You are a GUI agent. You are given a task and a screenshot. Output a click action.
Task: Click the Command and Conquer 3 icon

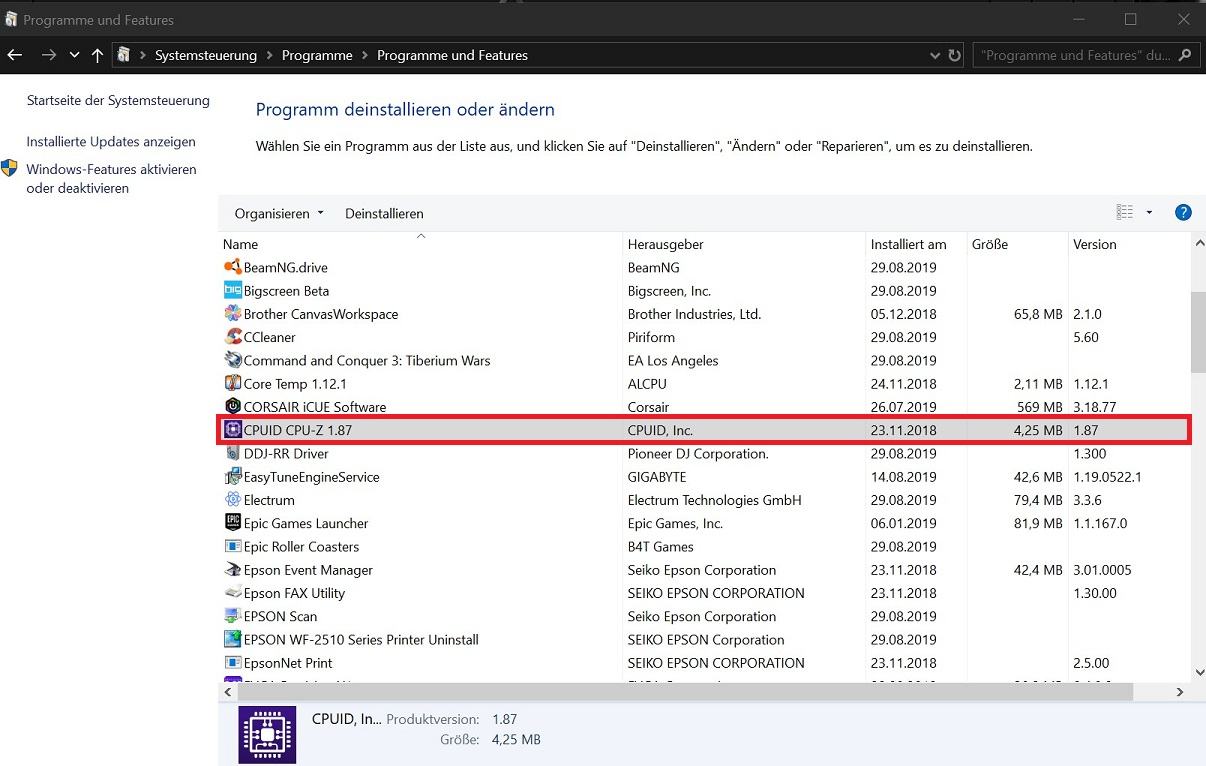(232, 360)
